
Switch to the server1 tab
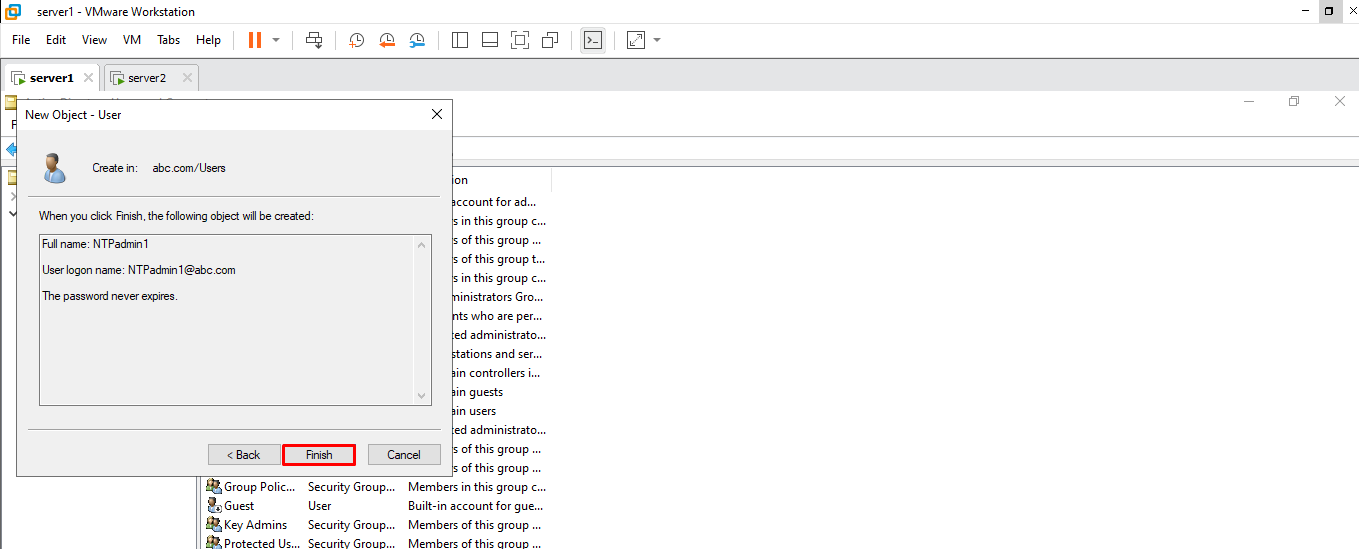pyautogui.click(x=51, y=78)
